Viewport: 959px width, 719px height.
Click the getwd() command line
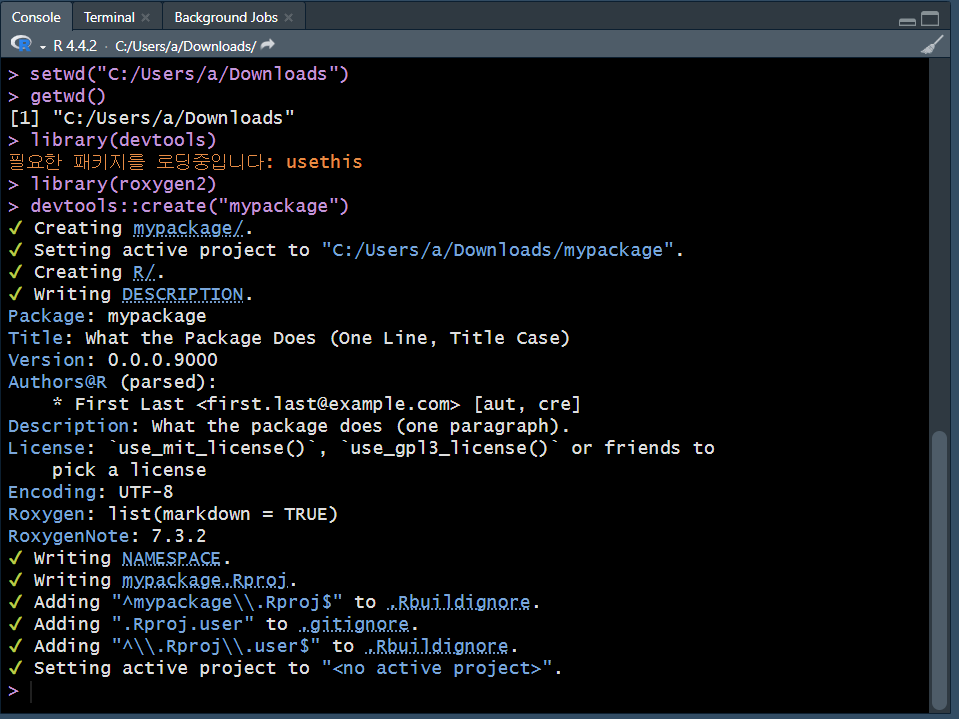coord(68,96)
